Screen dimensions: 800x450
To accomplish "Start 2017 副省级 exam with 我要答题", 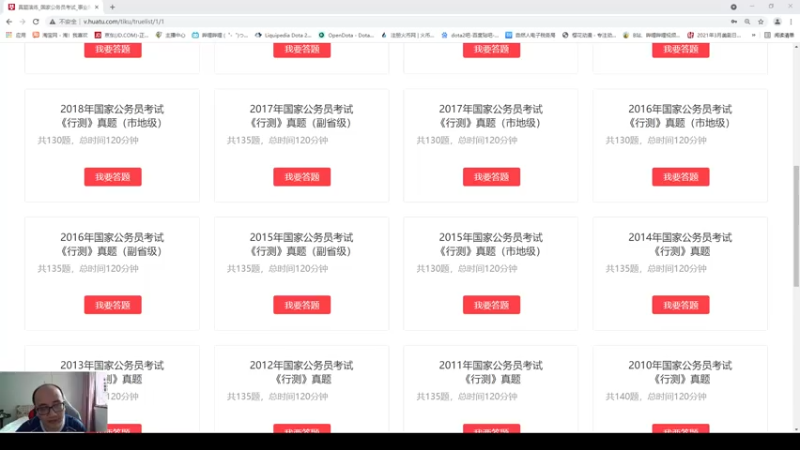I will pyautogui.click(x=302, y=177).
